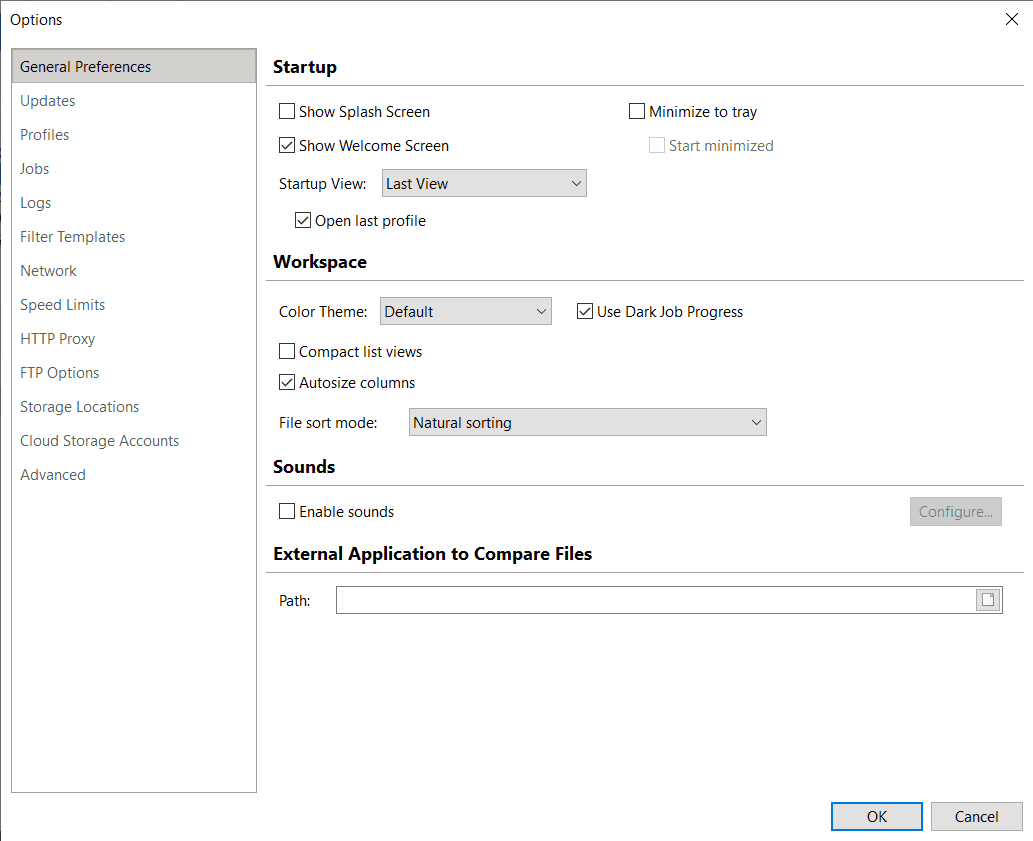
Task: Switch to the Updates section
Action: pos(48,101)
